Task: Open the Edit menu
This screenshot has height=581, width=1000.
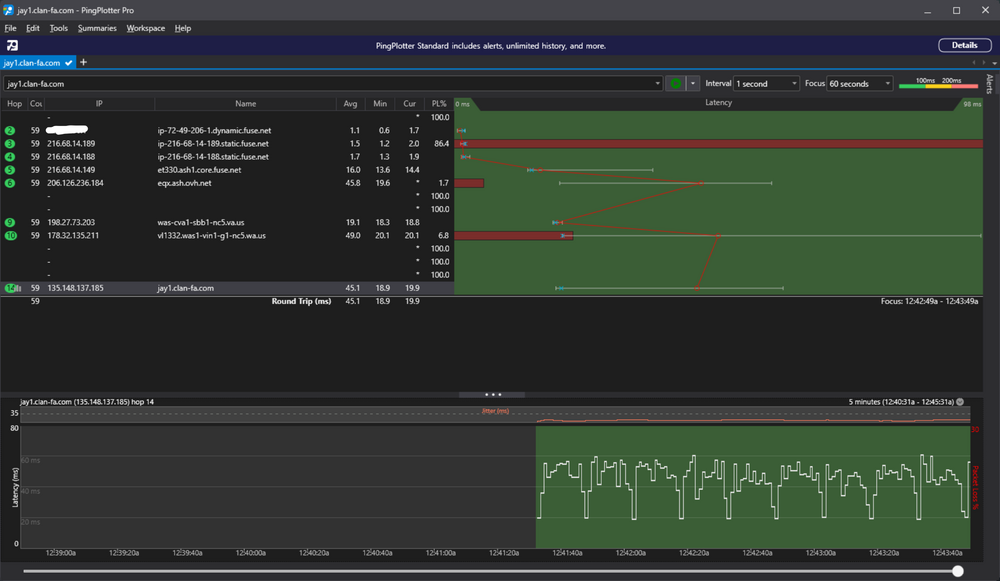Action: coord(33,28)
